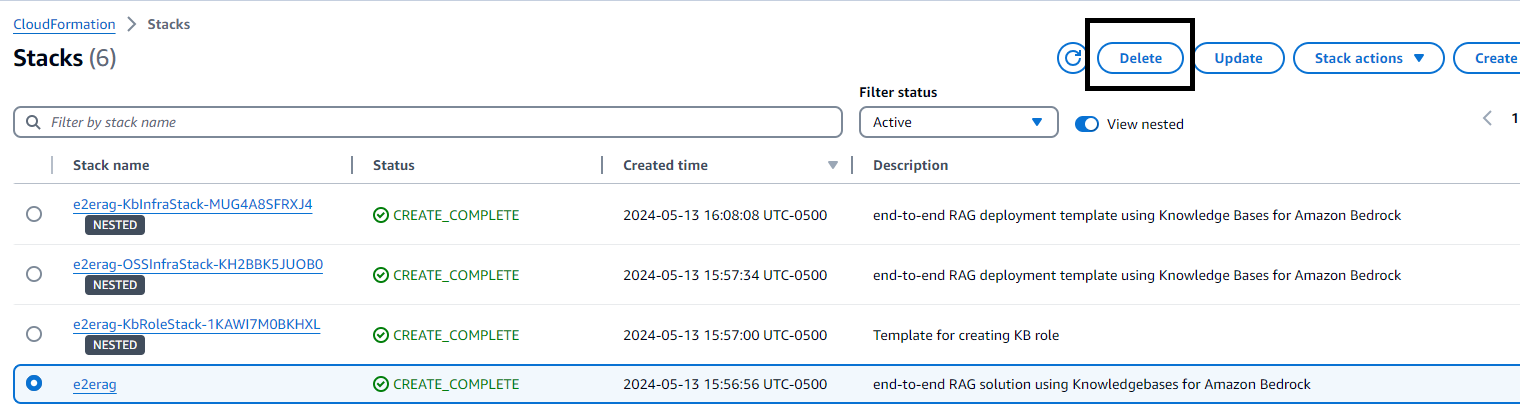Open the Filter status Active dropdown
This screenshot has height=411, width=1520.
click(958, 122)
